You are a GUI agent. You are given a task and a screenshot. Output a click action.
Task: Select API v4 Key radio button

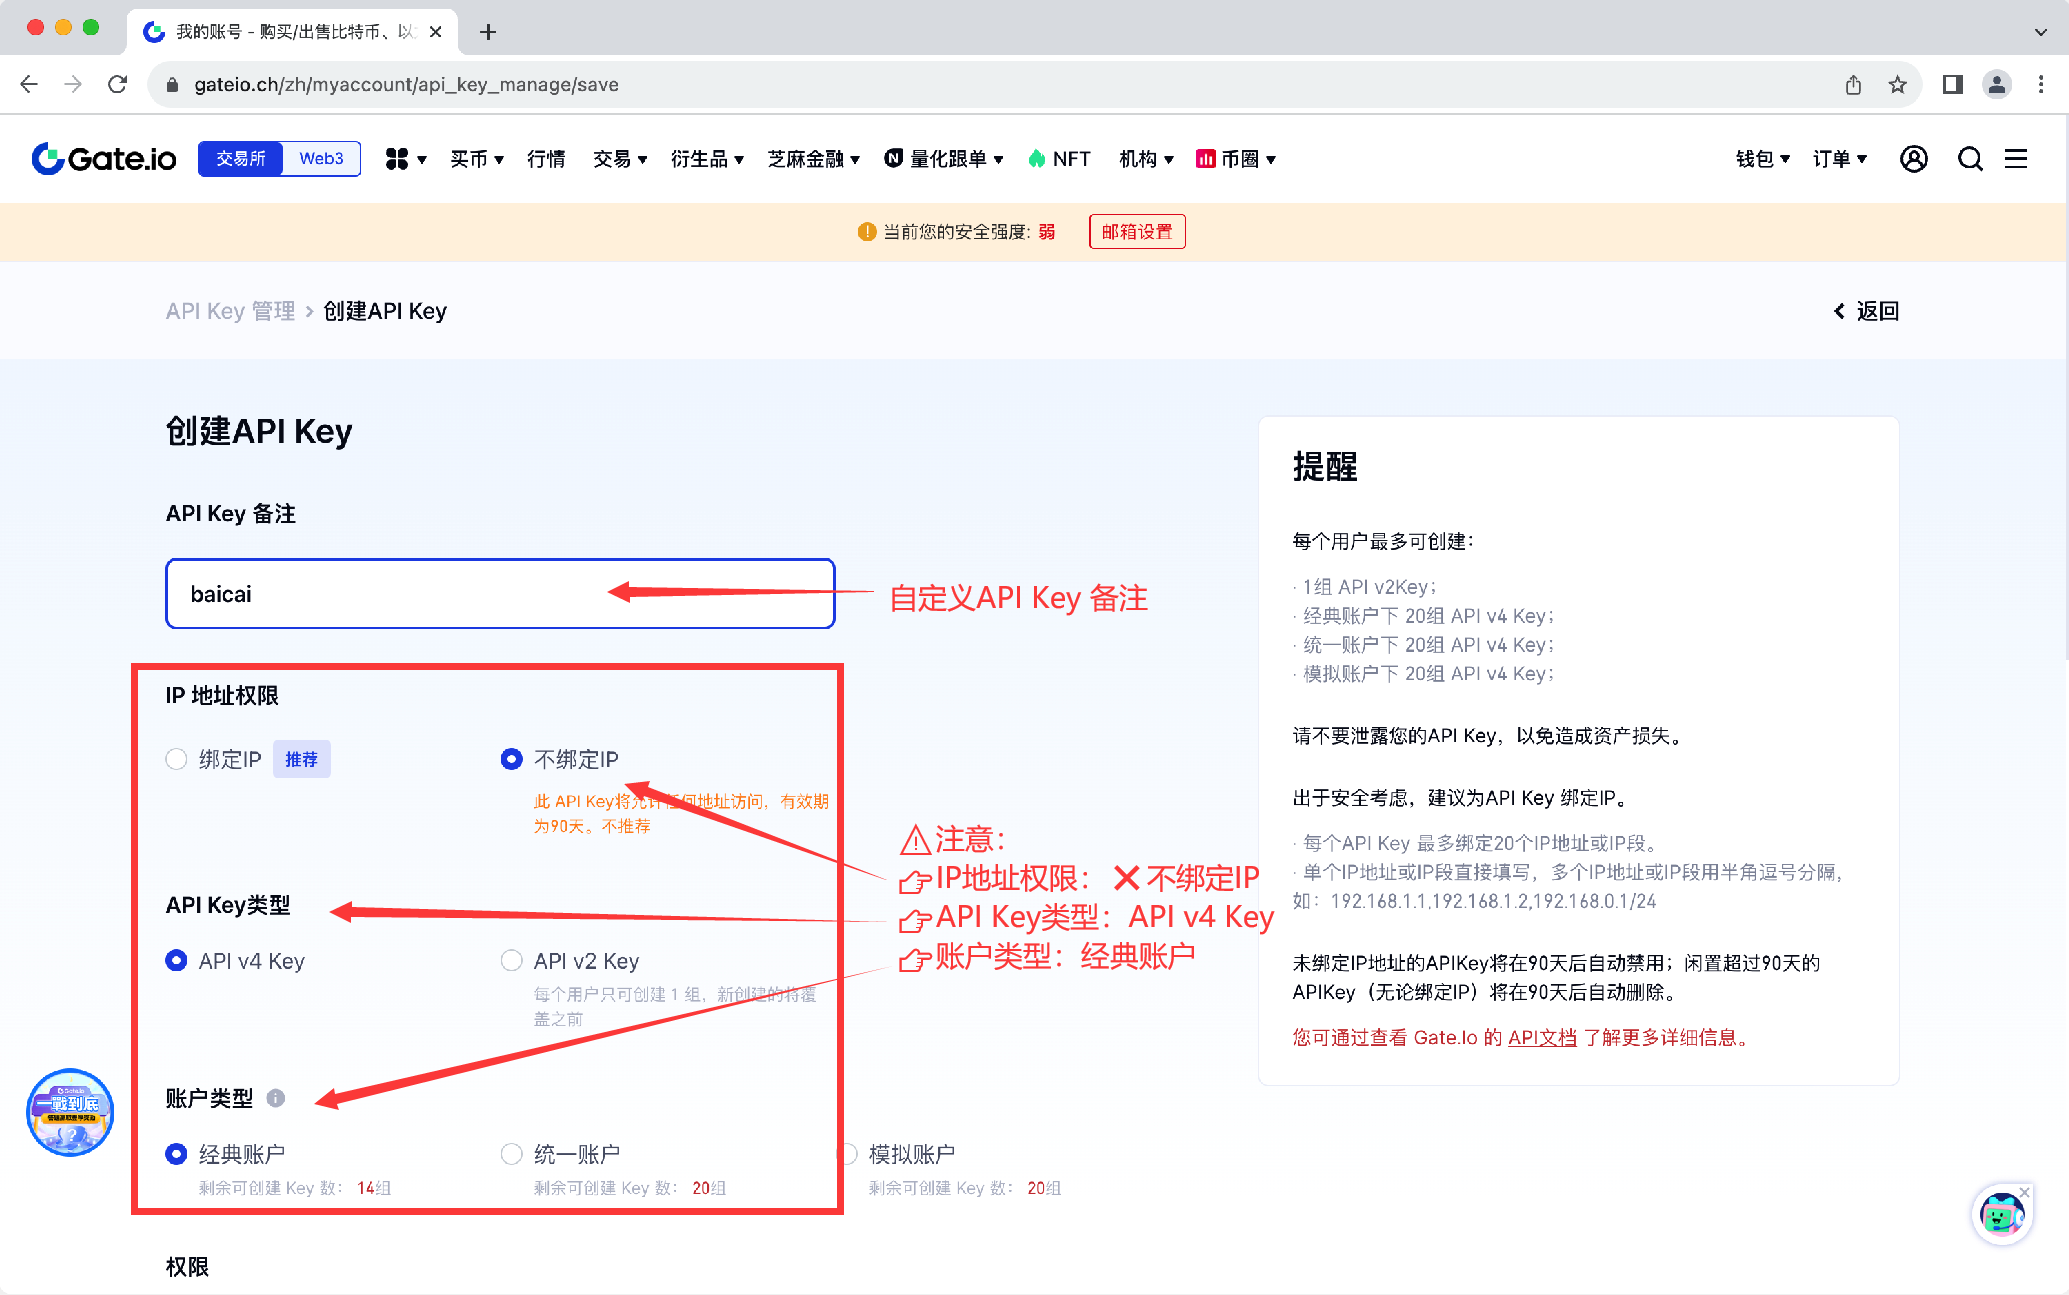pyautogui.click(x=176, y=961)
